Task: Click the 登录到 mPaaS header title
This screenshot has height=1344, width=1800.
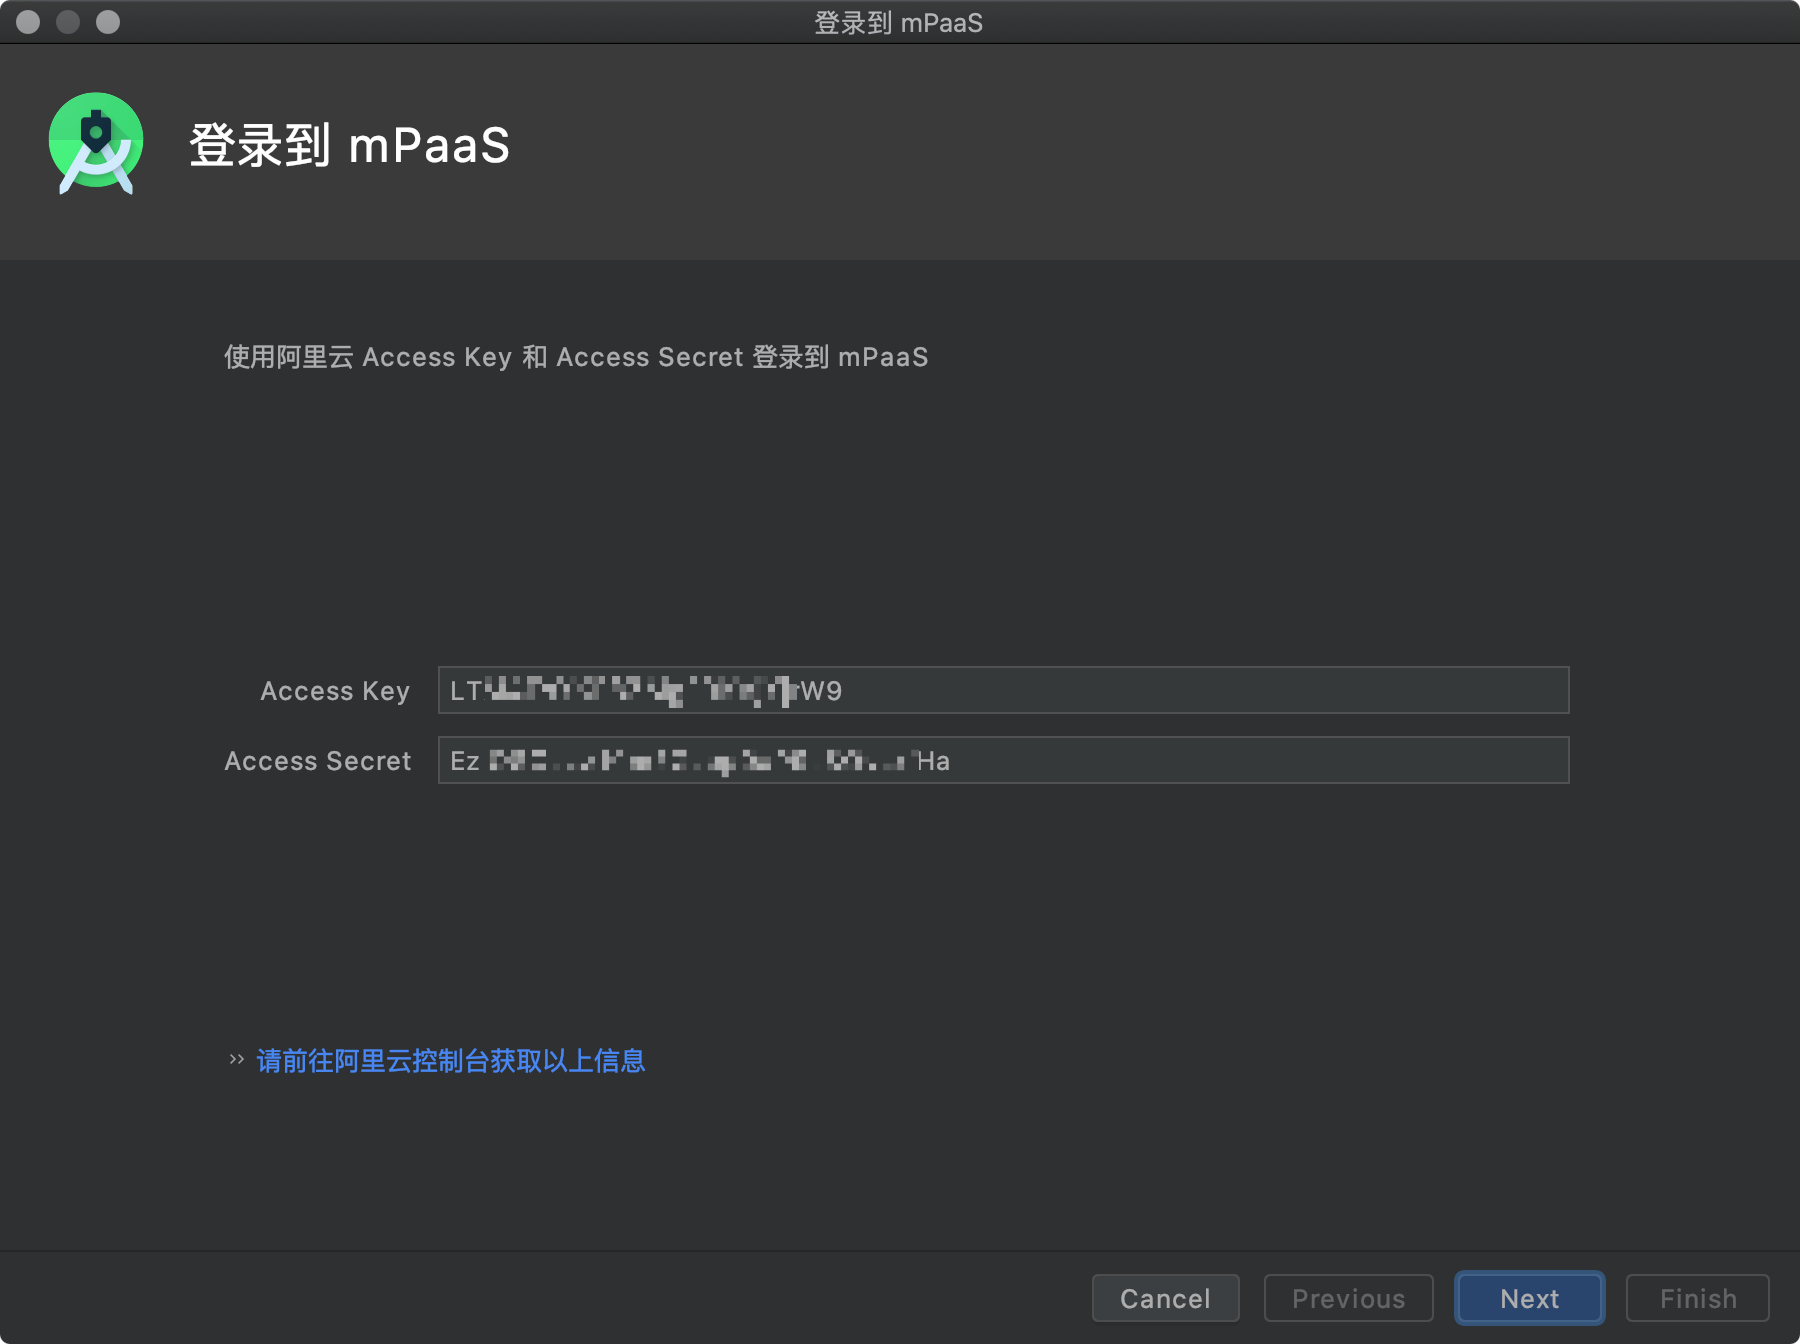Action: coord(349,145)
